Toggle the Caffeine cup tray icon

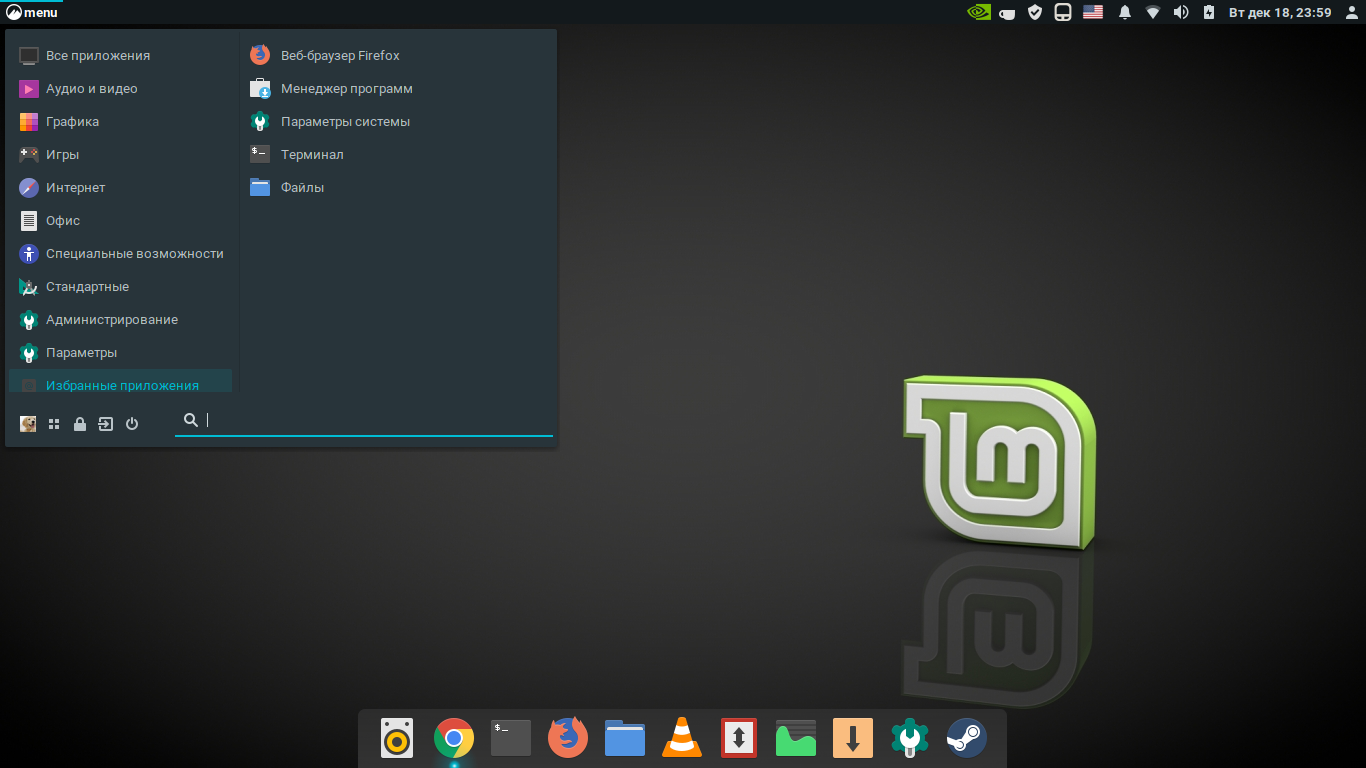coord(1008,12)
